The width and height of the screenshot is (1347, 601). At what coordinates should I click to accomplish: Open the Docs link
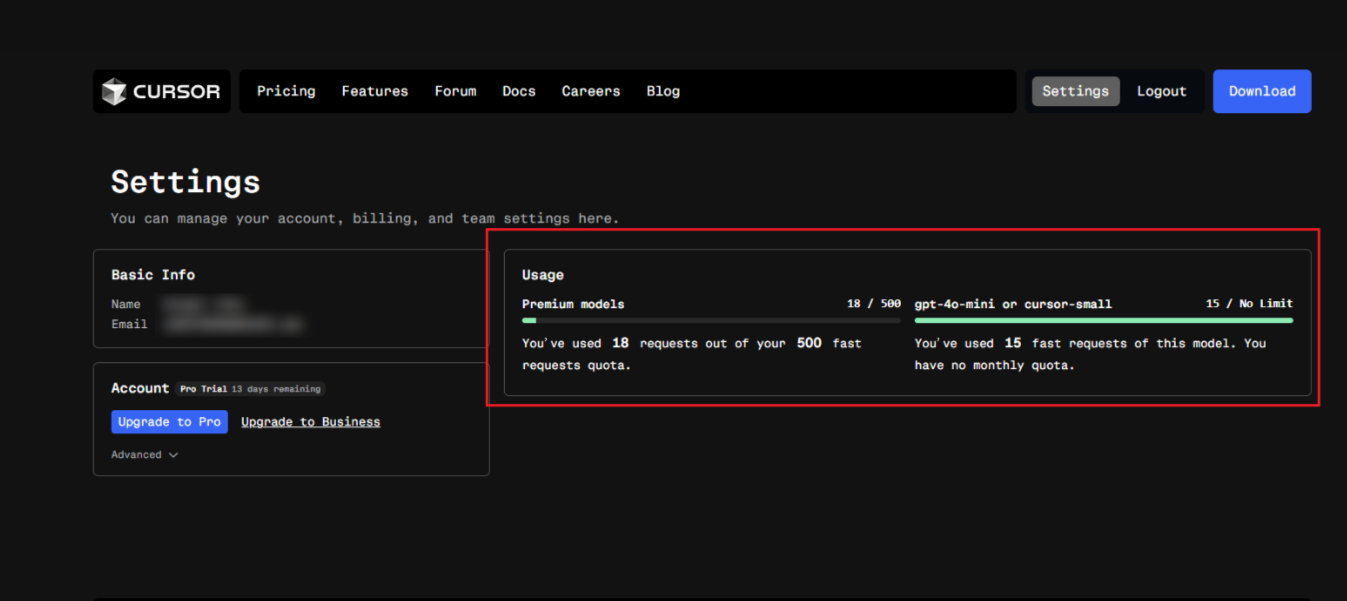[x=519, y=91]
